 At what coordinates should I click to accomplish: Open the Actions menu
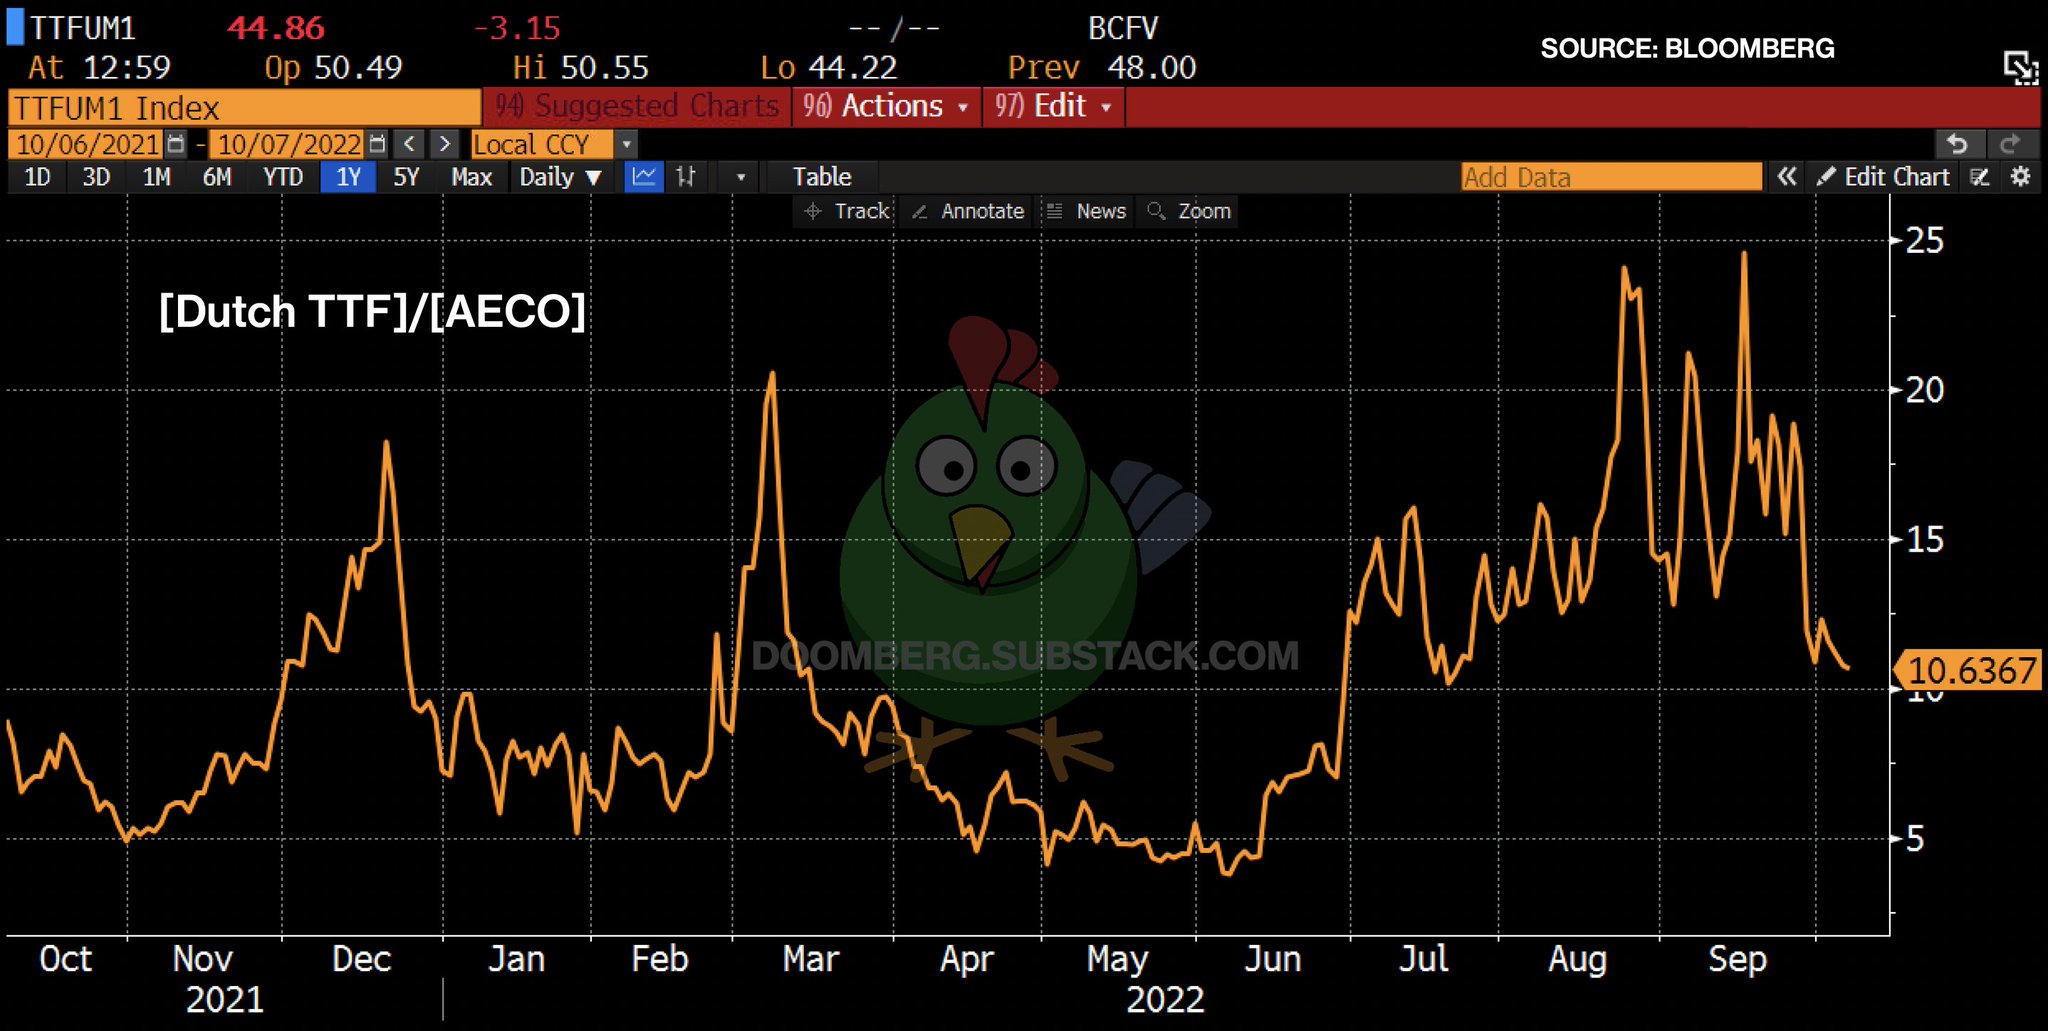click(886, 106)
